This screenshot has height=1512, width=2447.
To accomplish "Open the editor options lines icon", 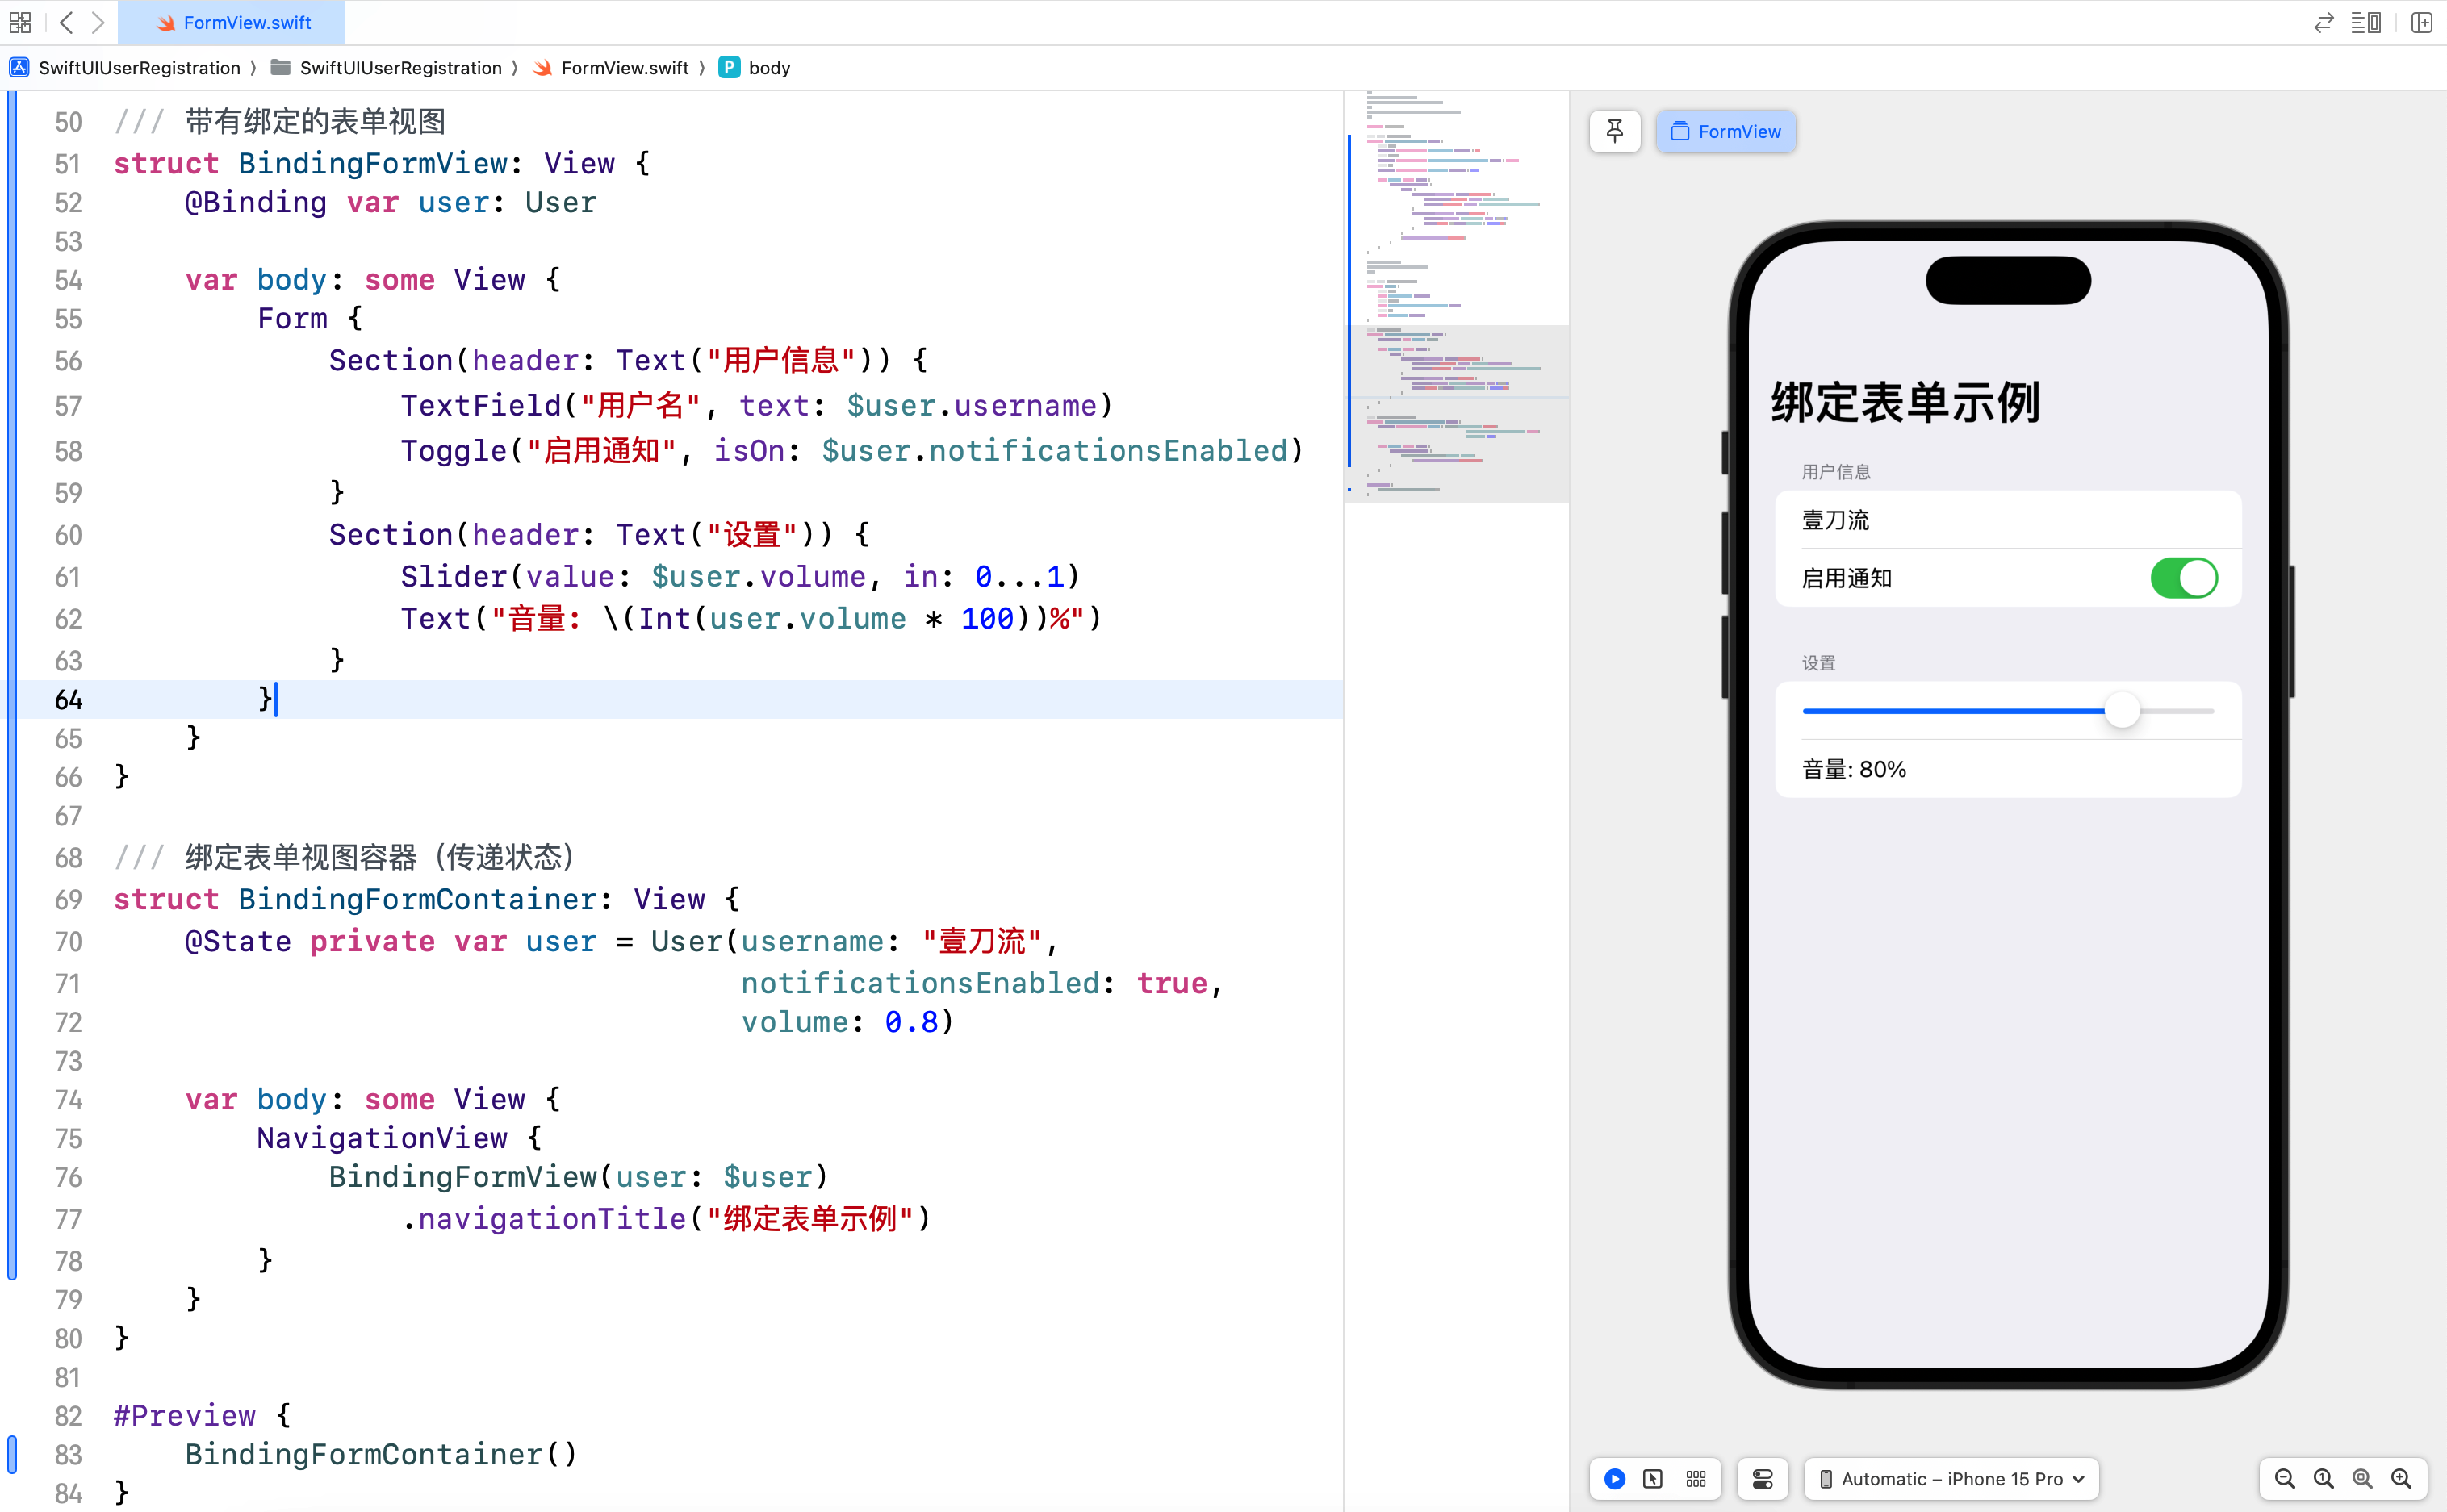I will tap(2365, 22).
